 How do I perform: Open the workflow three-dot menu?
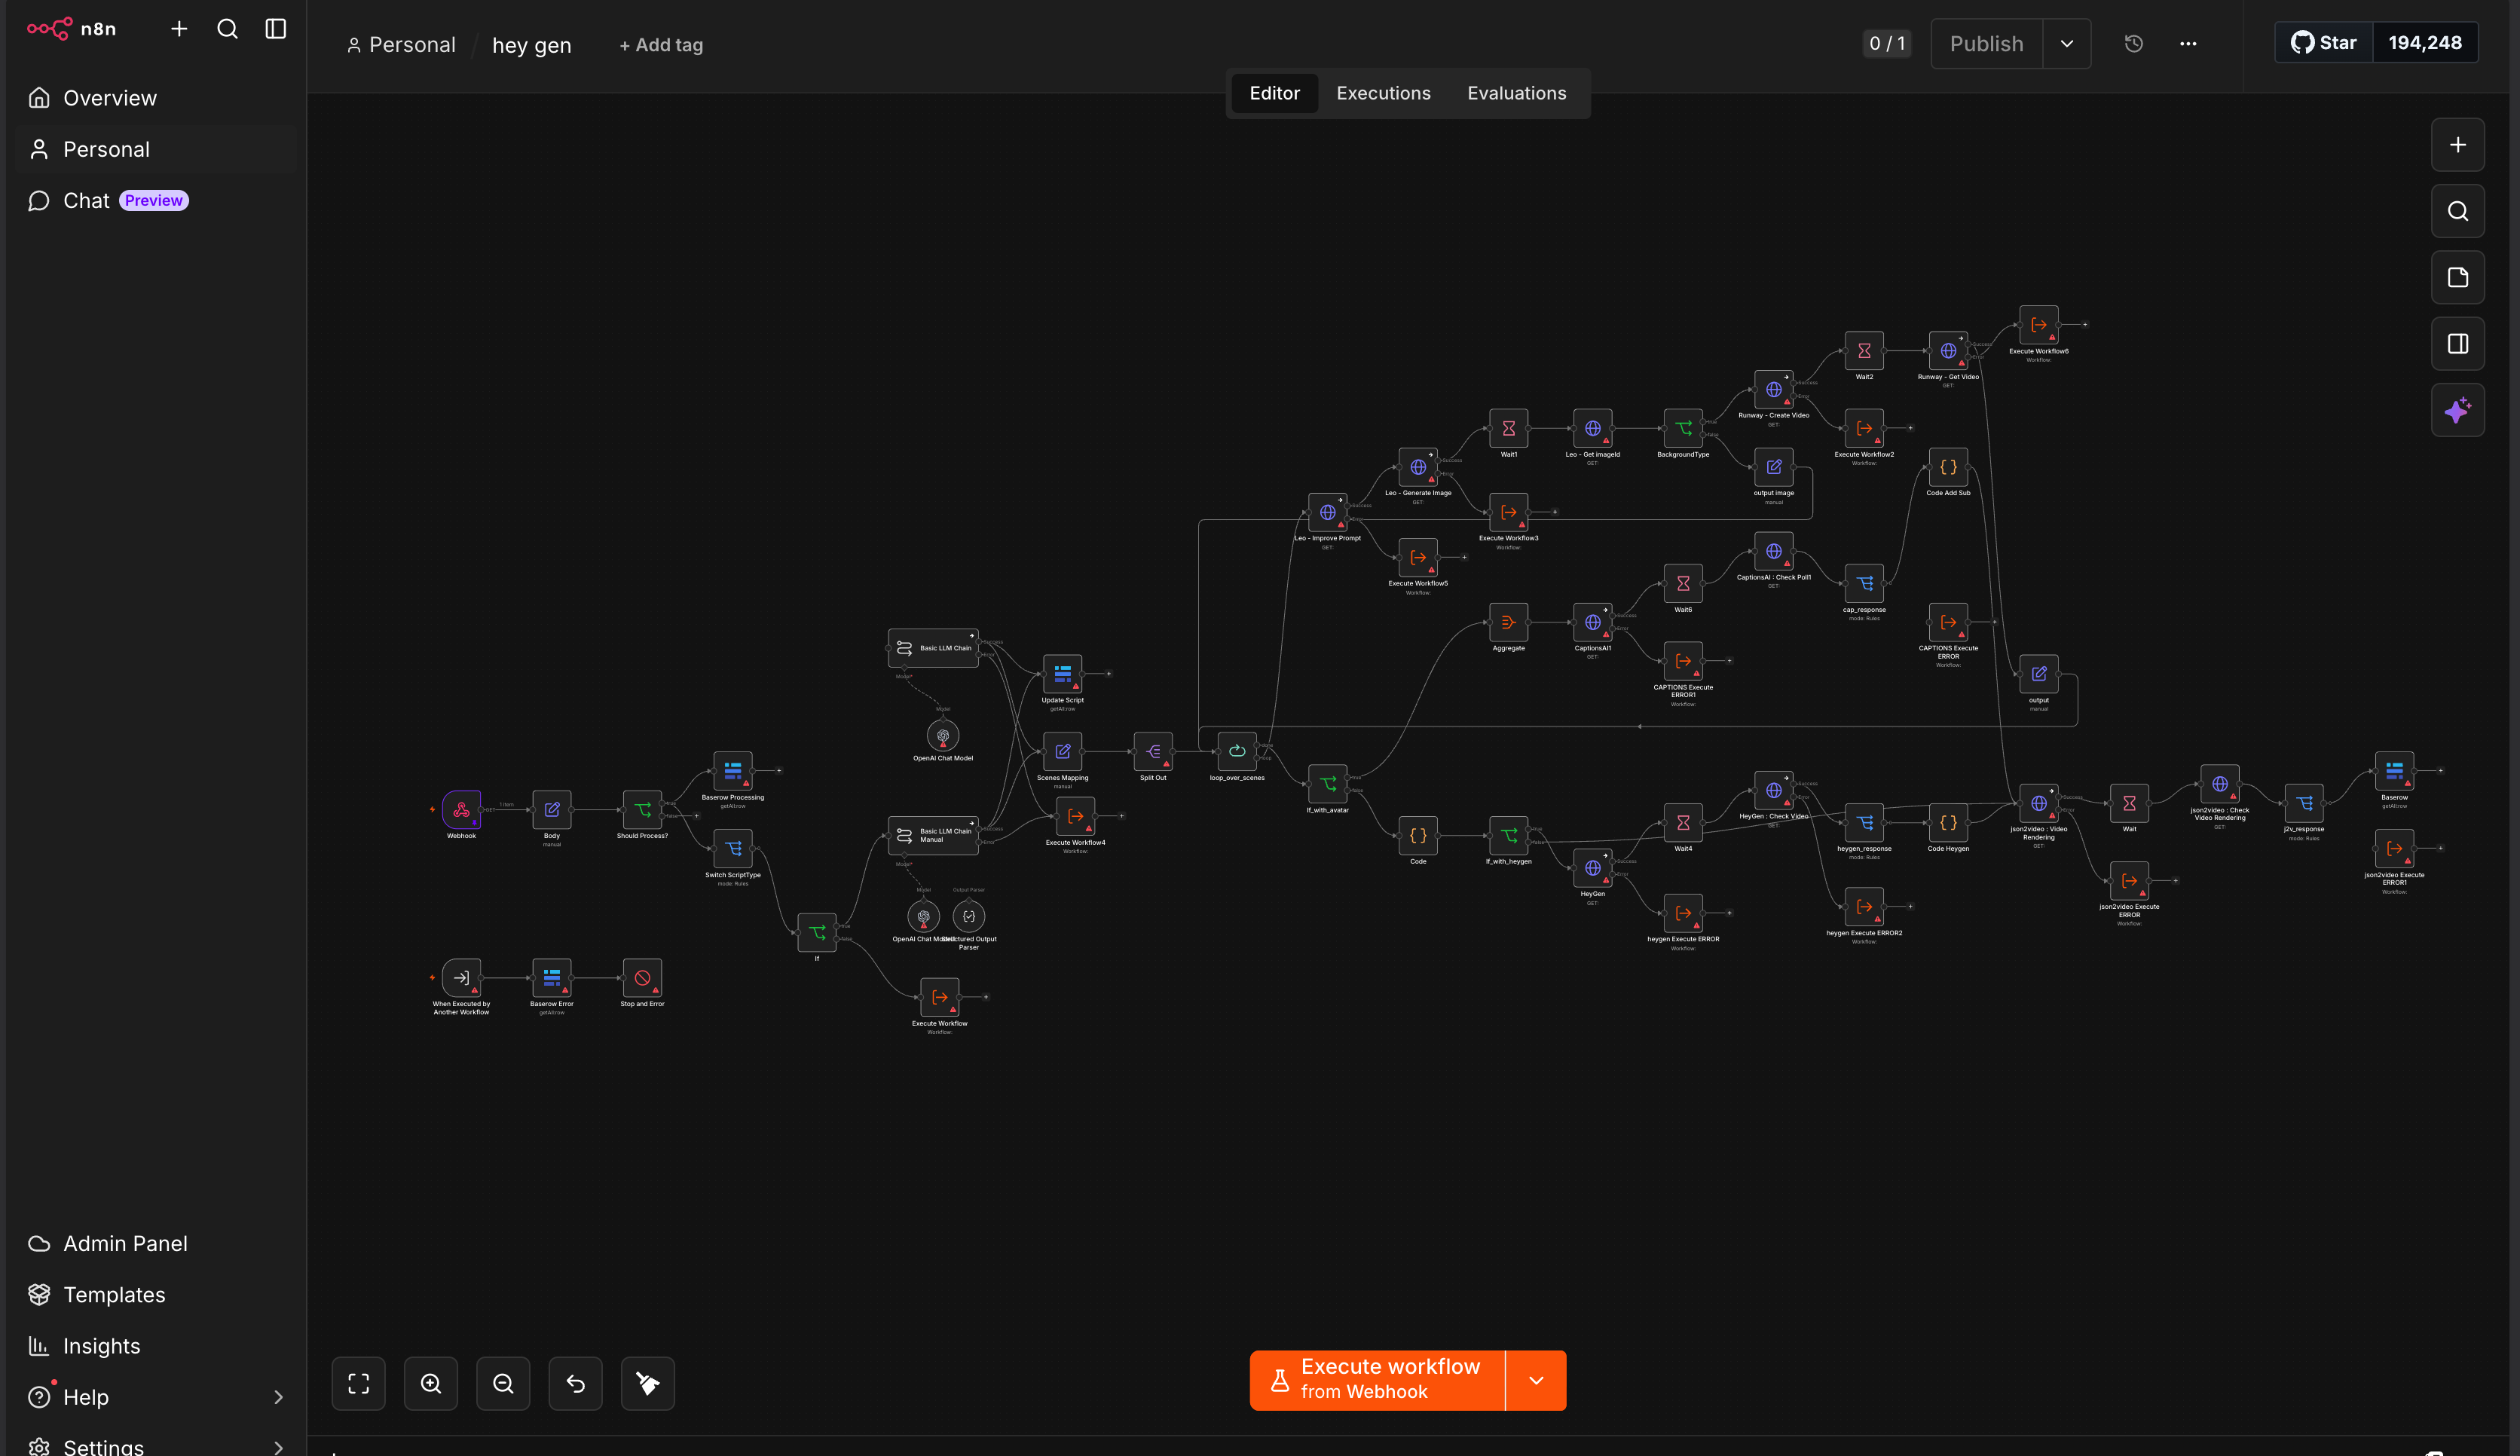click(x=2188, y=44)
